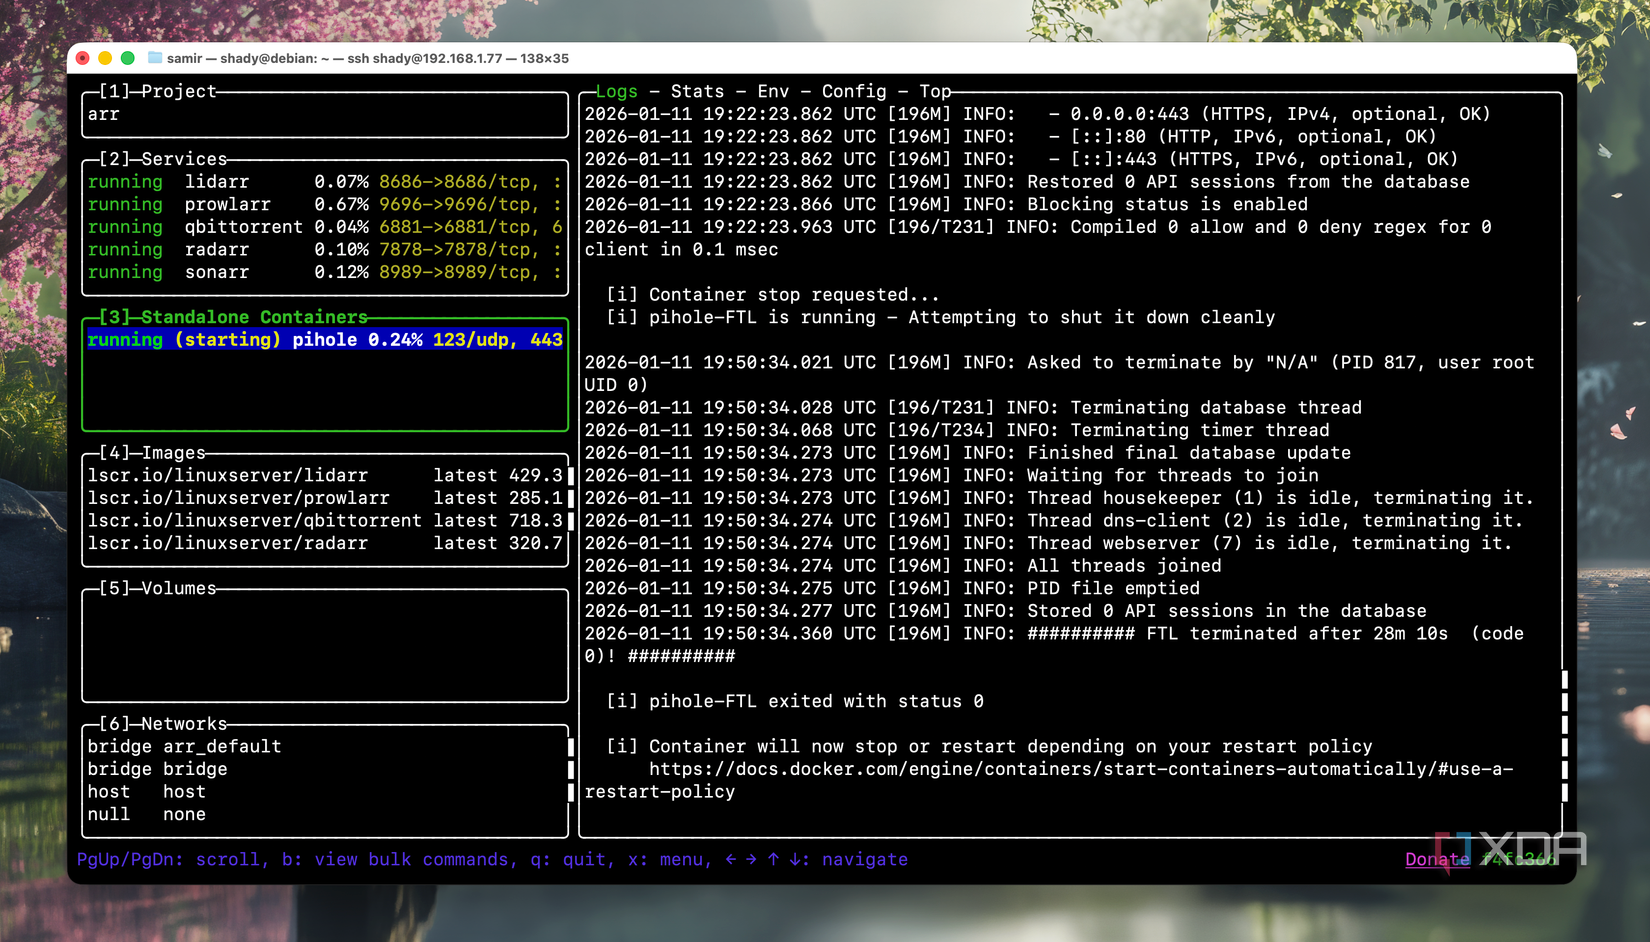Click the 'q: quit' shortcut text
The height and width of the screenshot is (942, 1650).
pos(570,859)
